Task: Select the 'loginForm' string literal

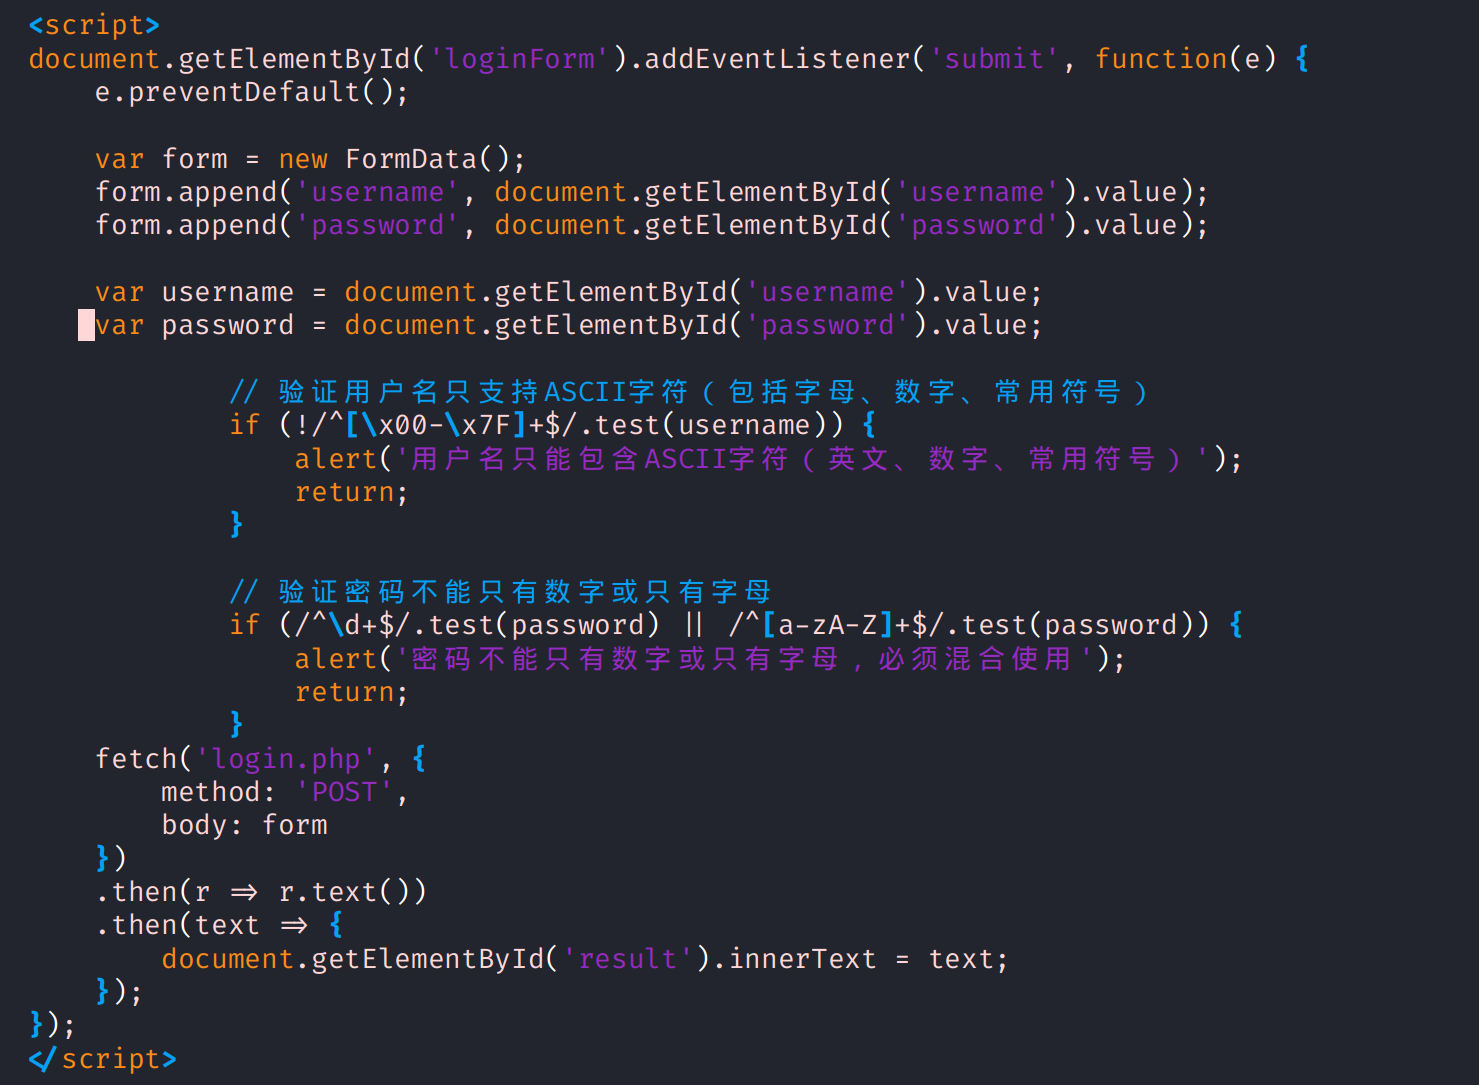Action: (520, 59)
